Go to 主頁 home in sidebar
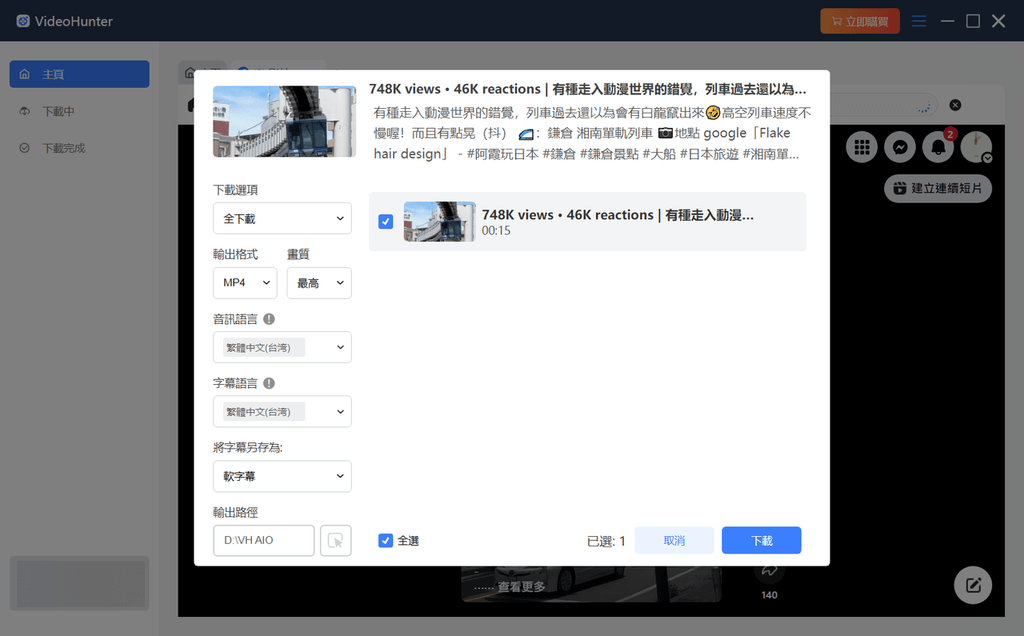Viewport: 1024px width, 636px height. (x=79, y=74)
